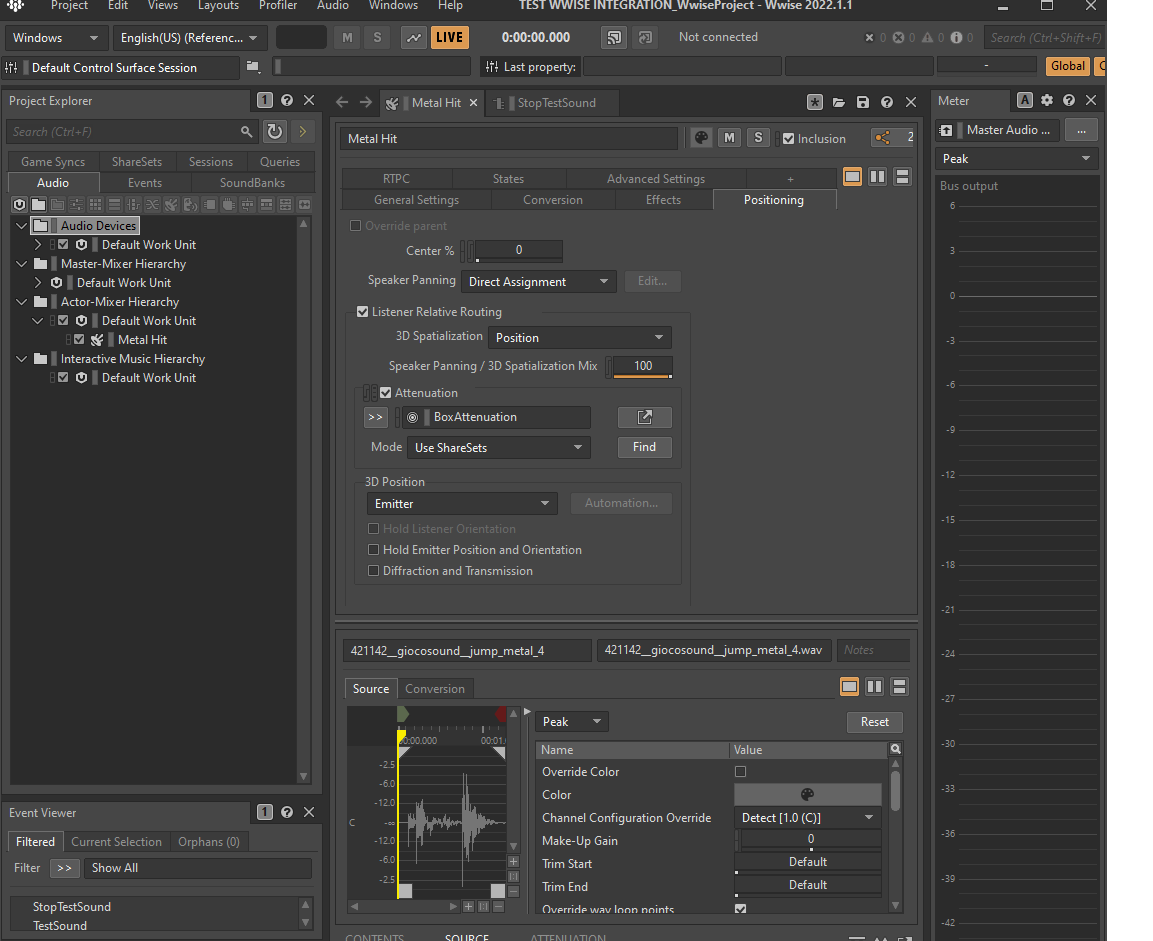Toggle the Inclusion checkbox
This screenshot has width=1153, height=941.
click(788, 138)
